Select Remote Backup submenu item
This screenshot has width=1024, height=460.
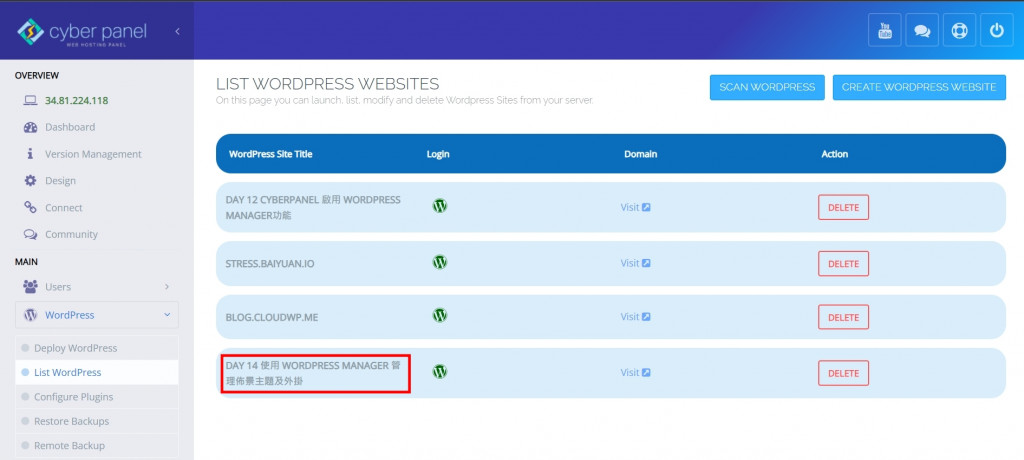pos(97,446)
